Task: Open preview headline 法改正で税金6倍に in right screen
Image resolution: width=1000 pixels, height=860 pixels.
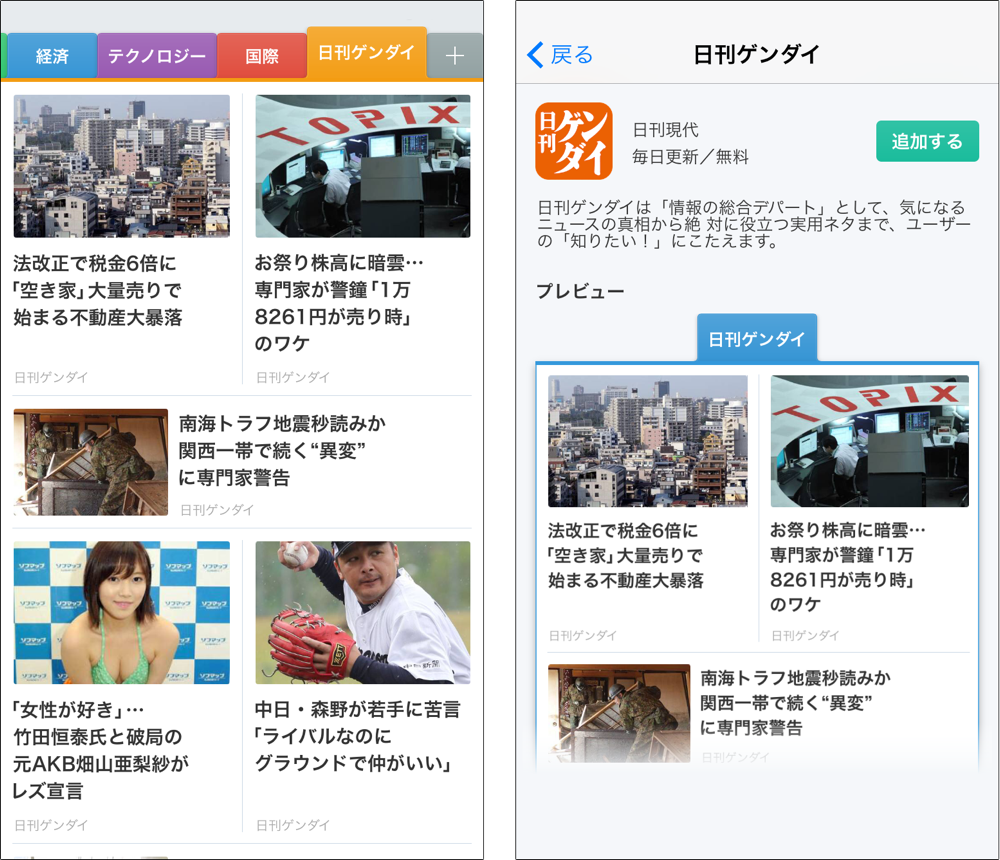Action: 626,556
